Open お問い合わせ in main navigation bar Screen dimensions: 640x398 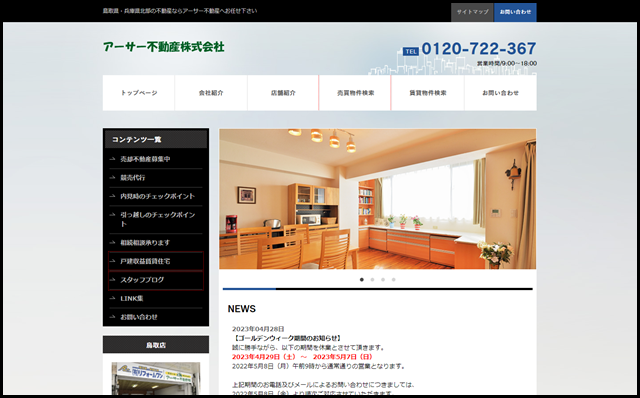tap(500, 93)
